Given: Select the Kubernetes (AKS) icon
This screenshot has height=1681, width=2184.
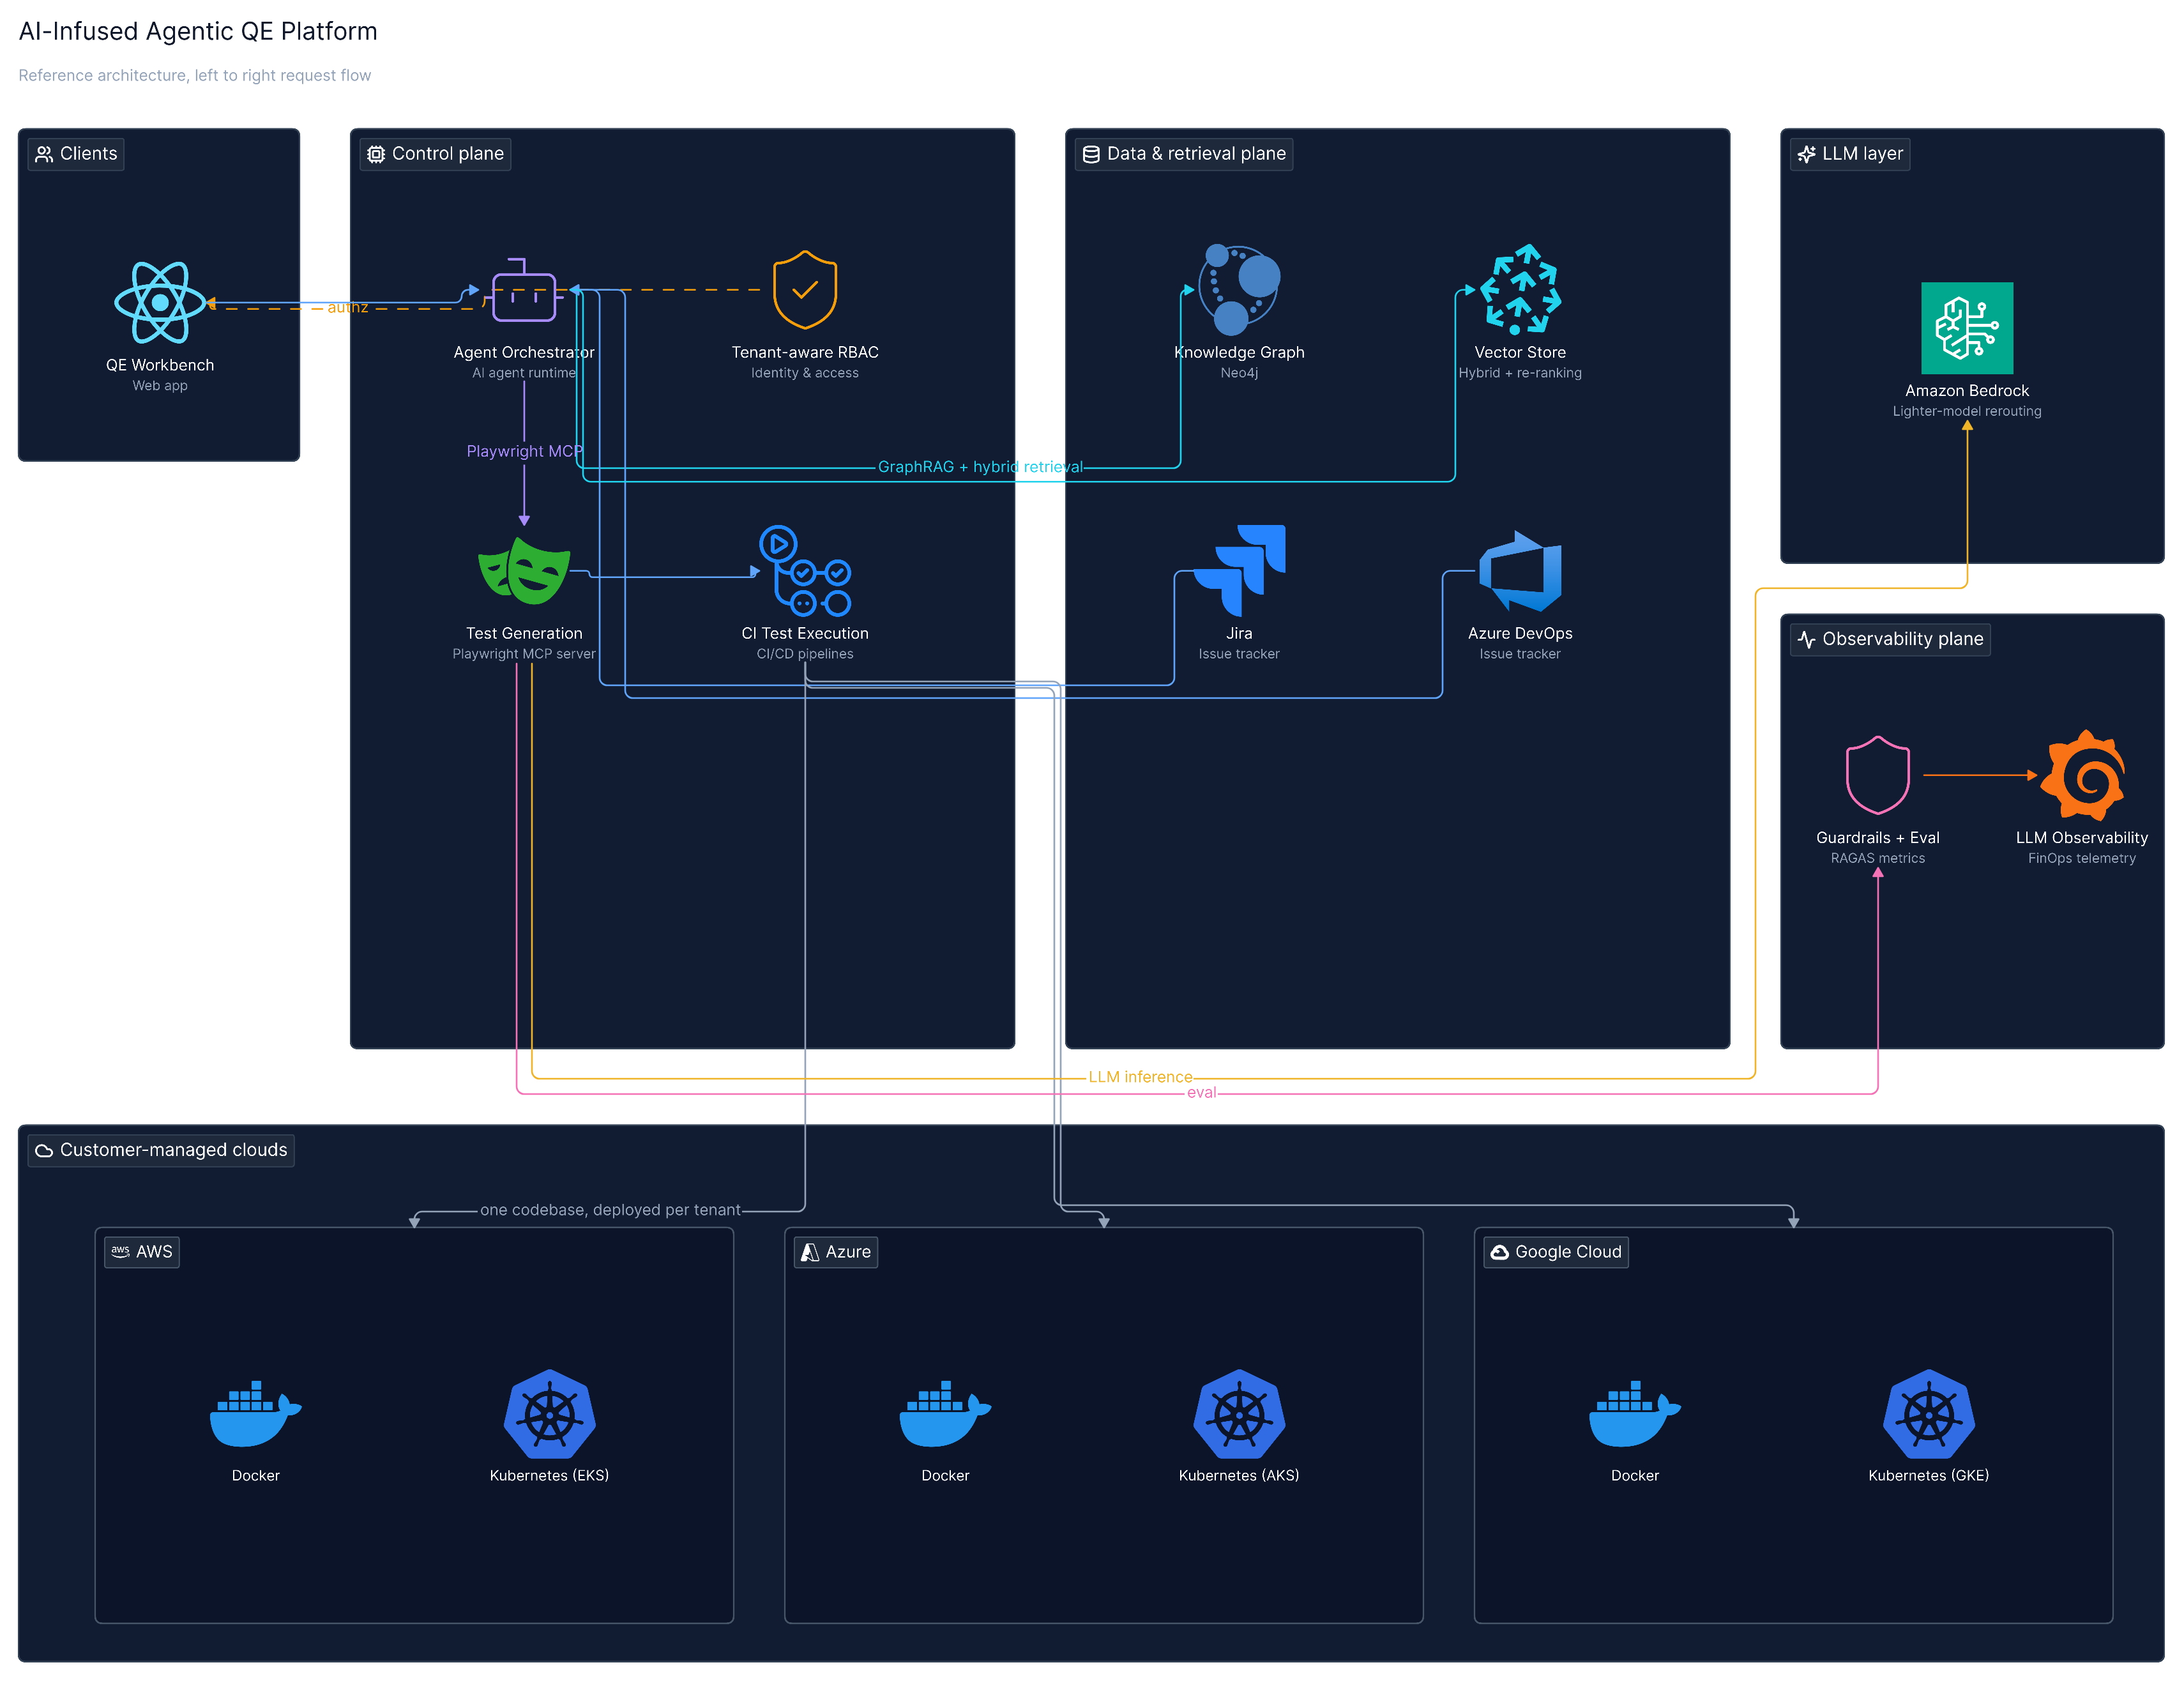Looking at the screenshot, I should coord(1239,1413).
